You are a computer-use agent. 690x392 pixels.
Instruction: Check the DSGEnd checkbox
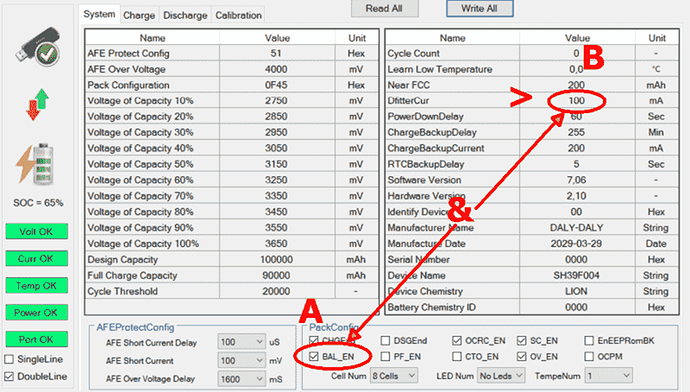click(385, 341)
